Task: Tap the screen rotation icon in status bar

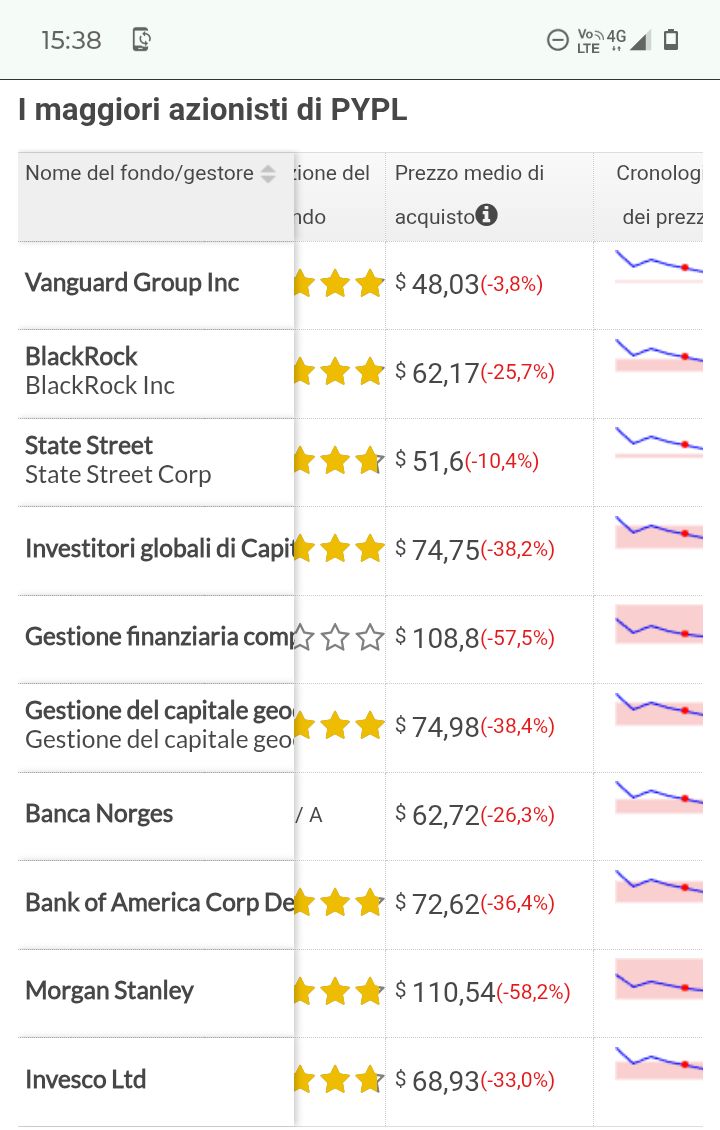Action: 141,40
